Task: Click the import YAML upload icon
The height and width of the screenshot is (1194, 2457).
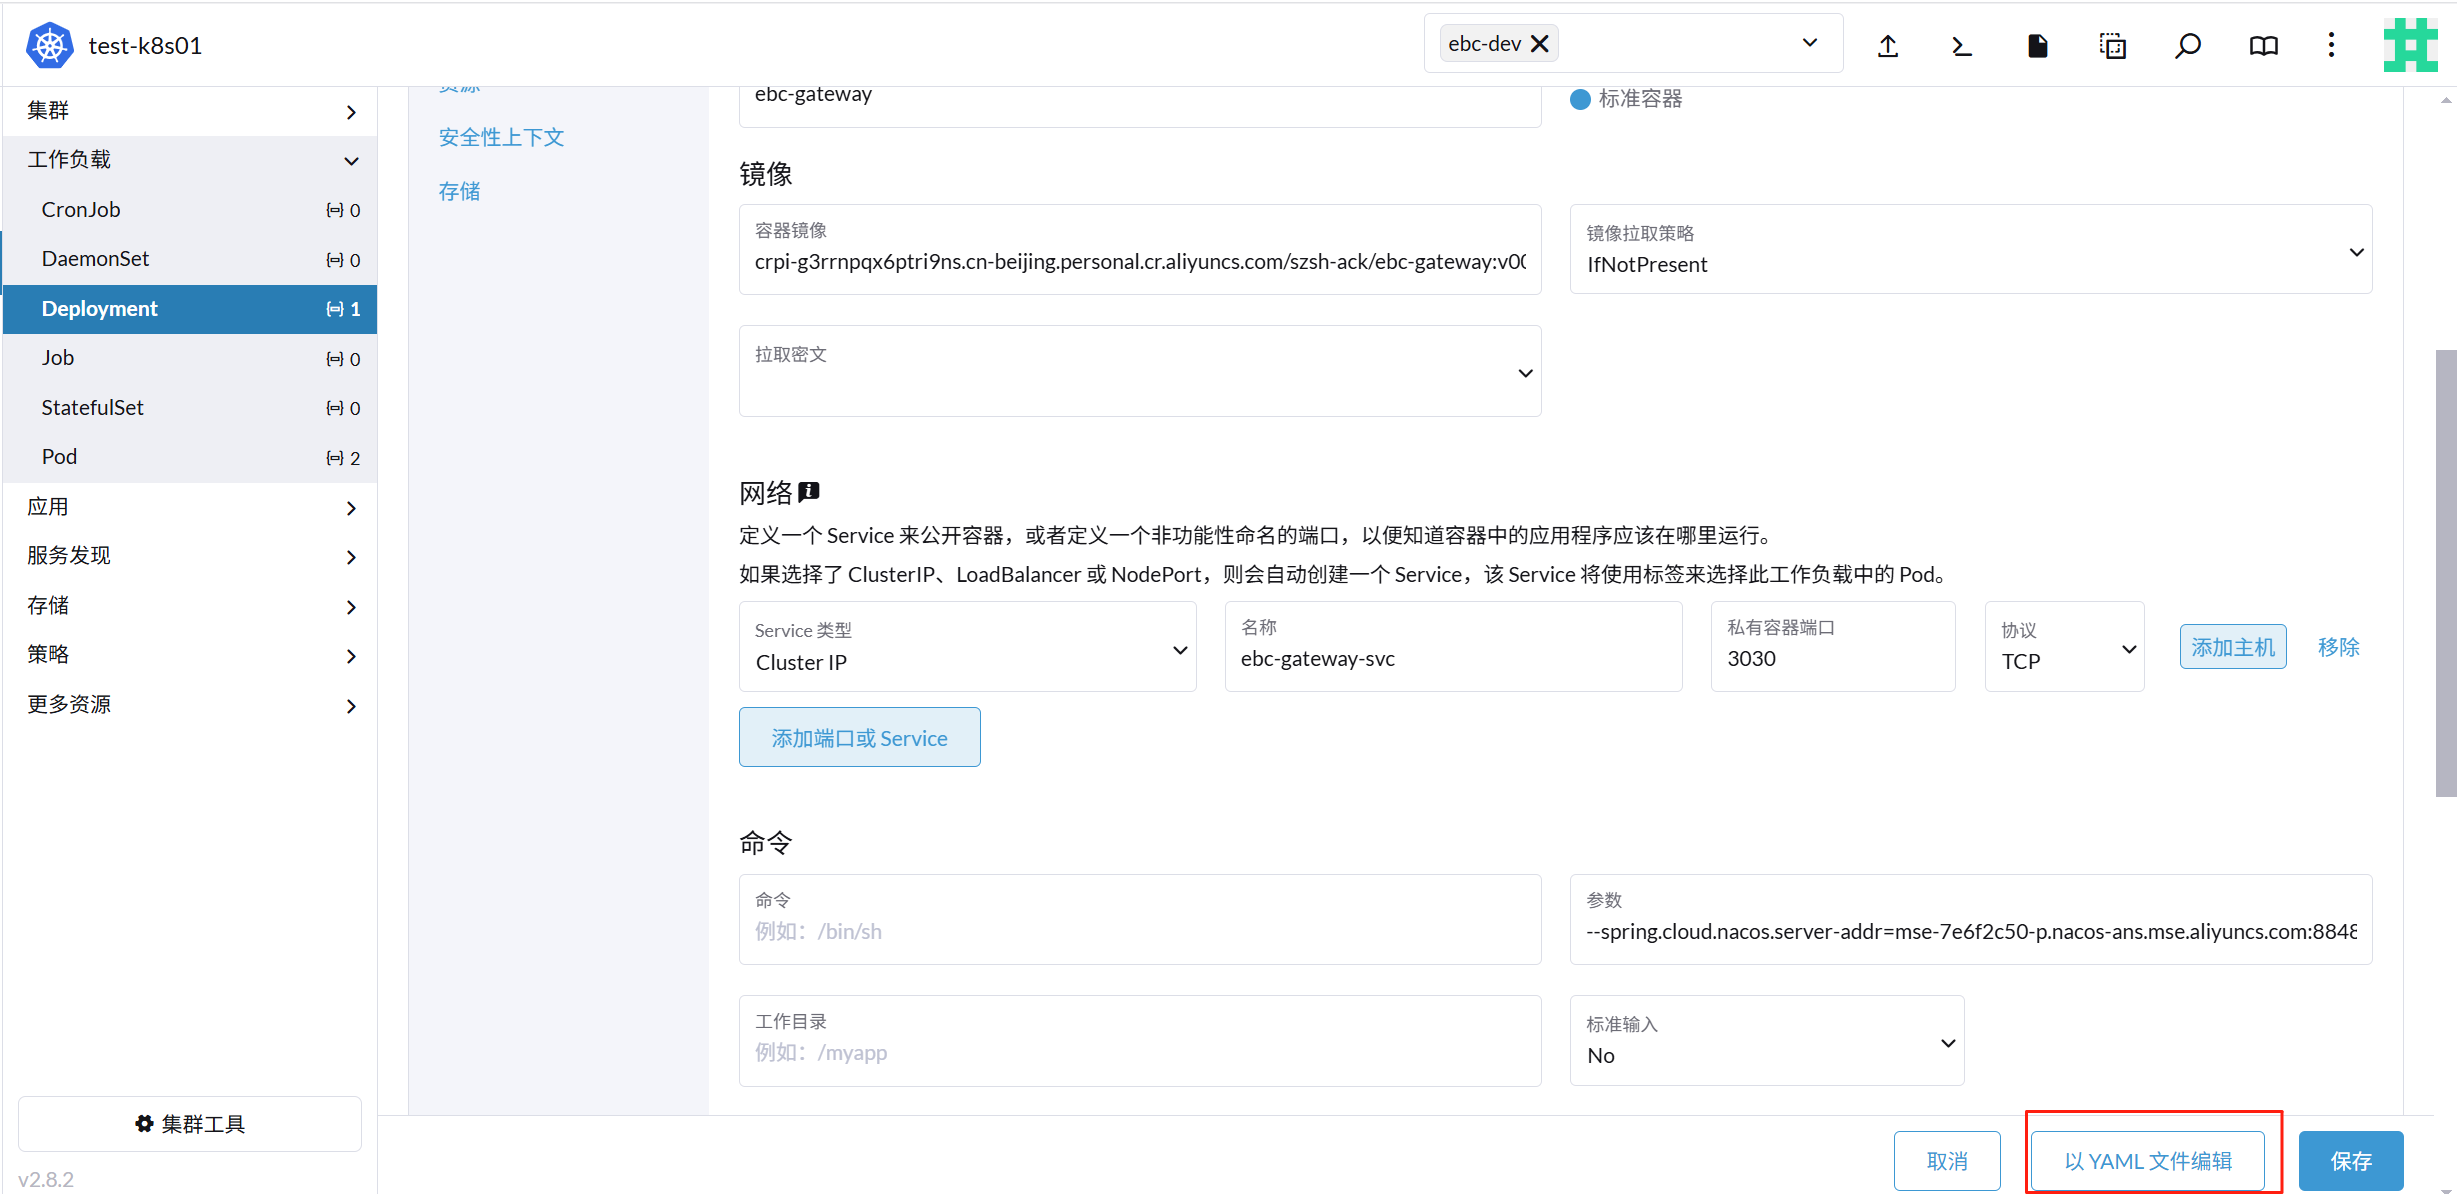Action: coord(1887,45)
